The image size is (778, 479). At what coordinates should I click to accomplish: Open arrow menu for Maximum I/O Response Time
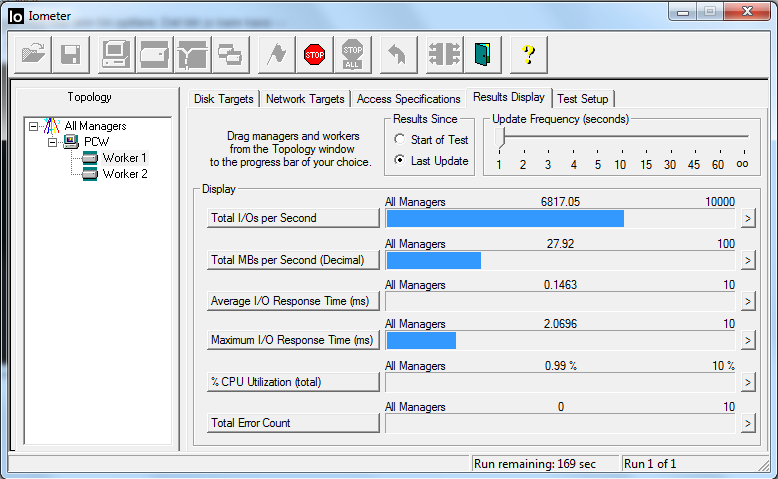[748, 341]
